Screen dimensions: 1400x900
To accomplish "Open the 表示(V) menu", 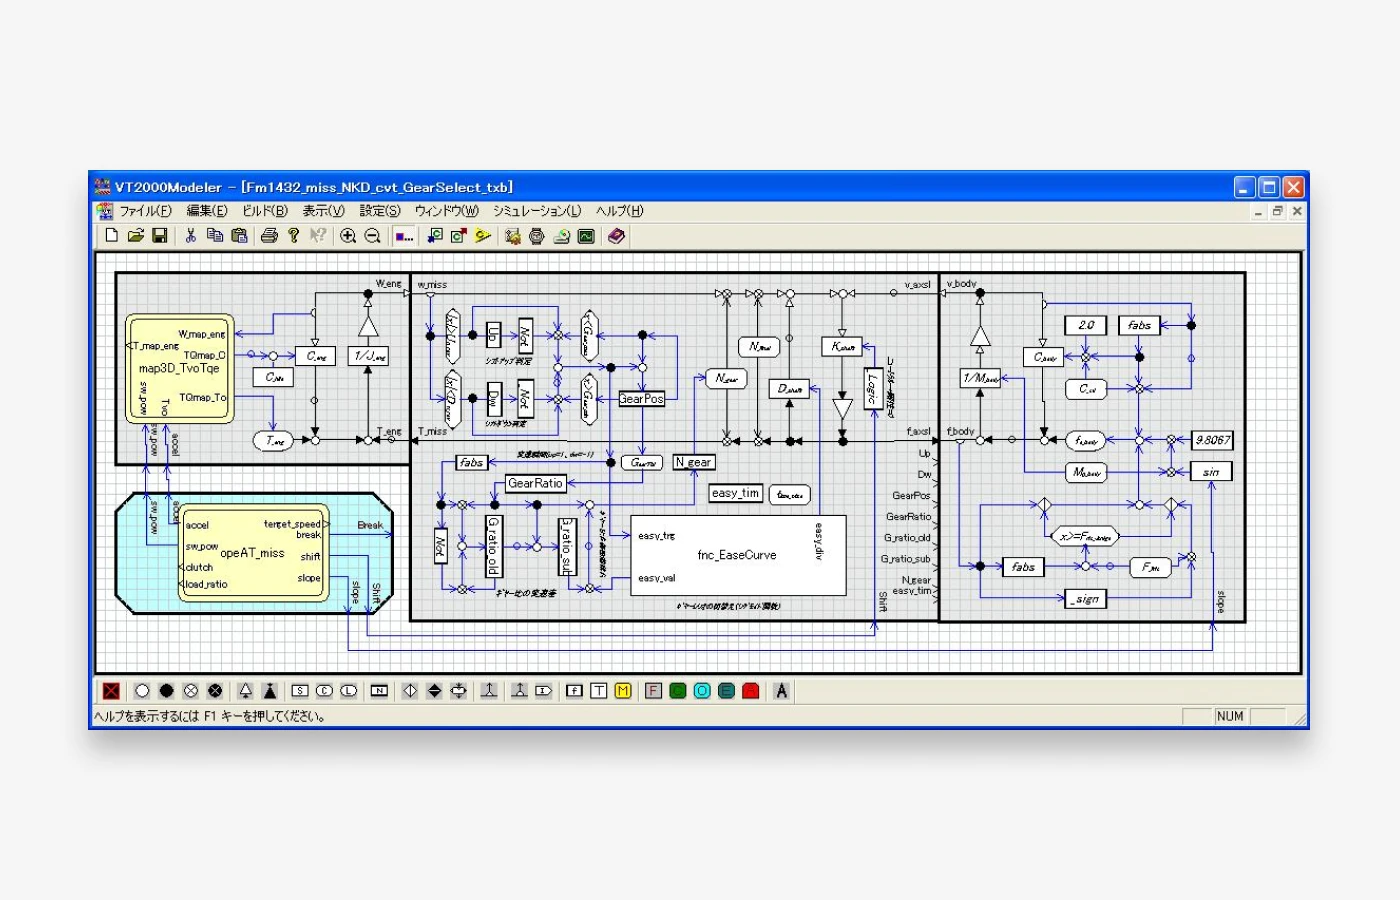I will click(x=323, y=211).
